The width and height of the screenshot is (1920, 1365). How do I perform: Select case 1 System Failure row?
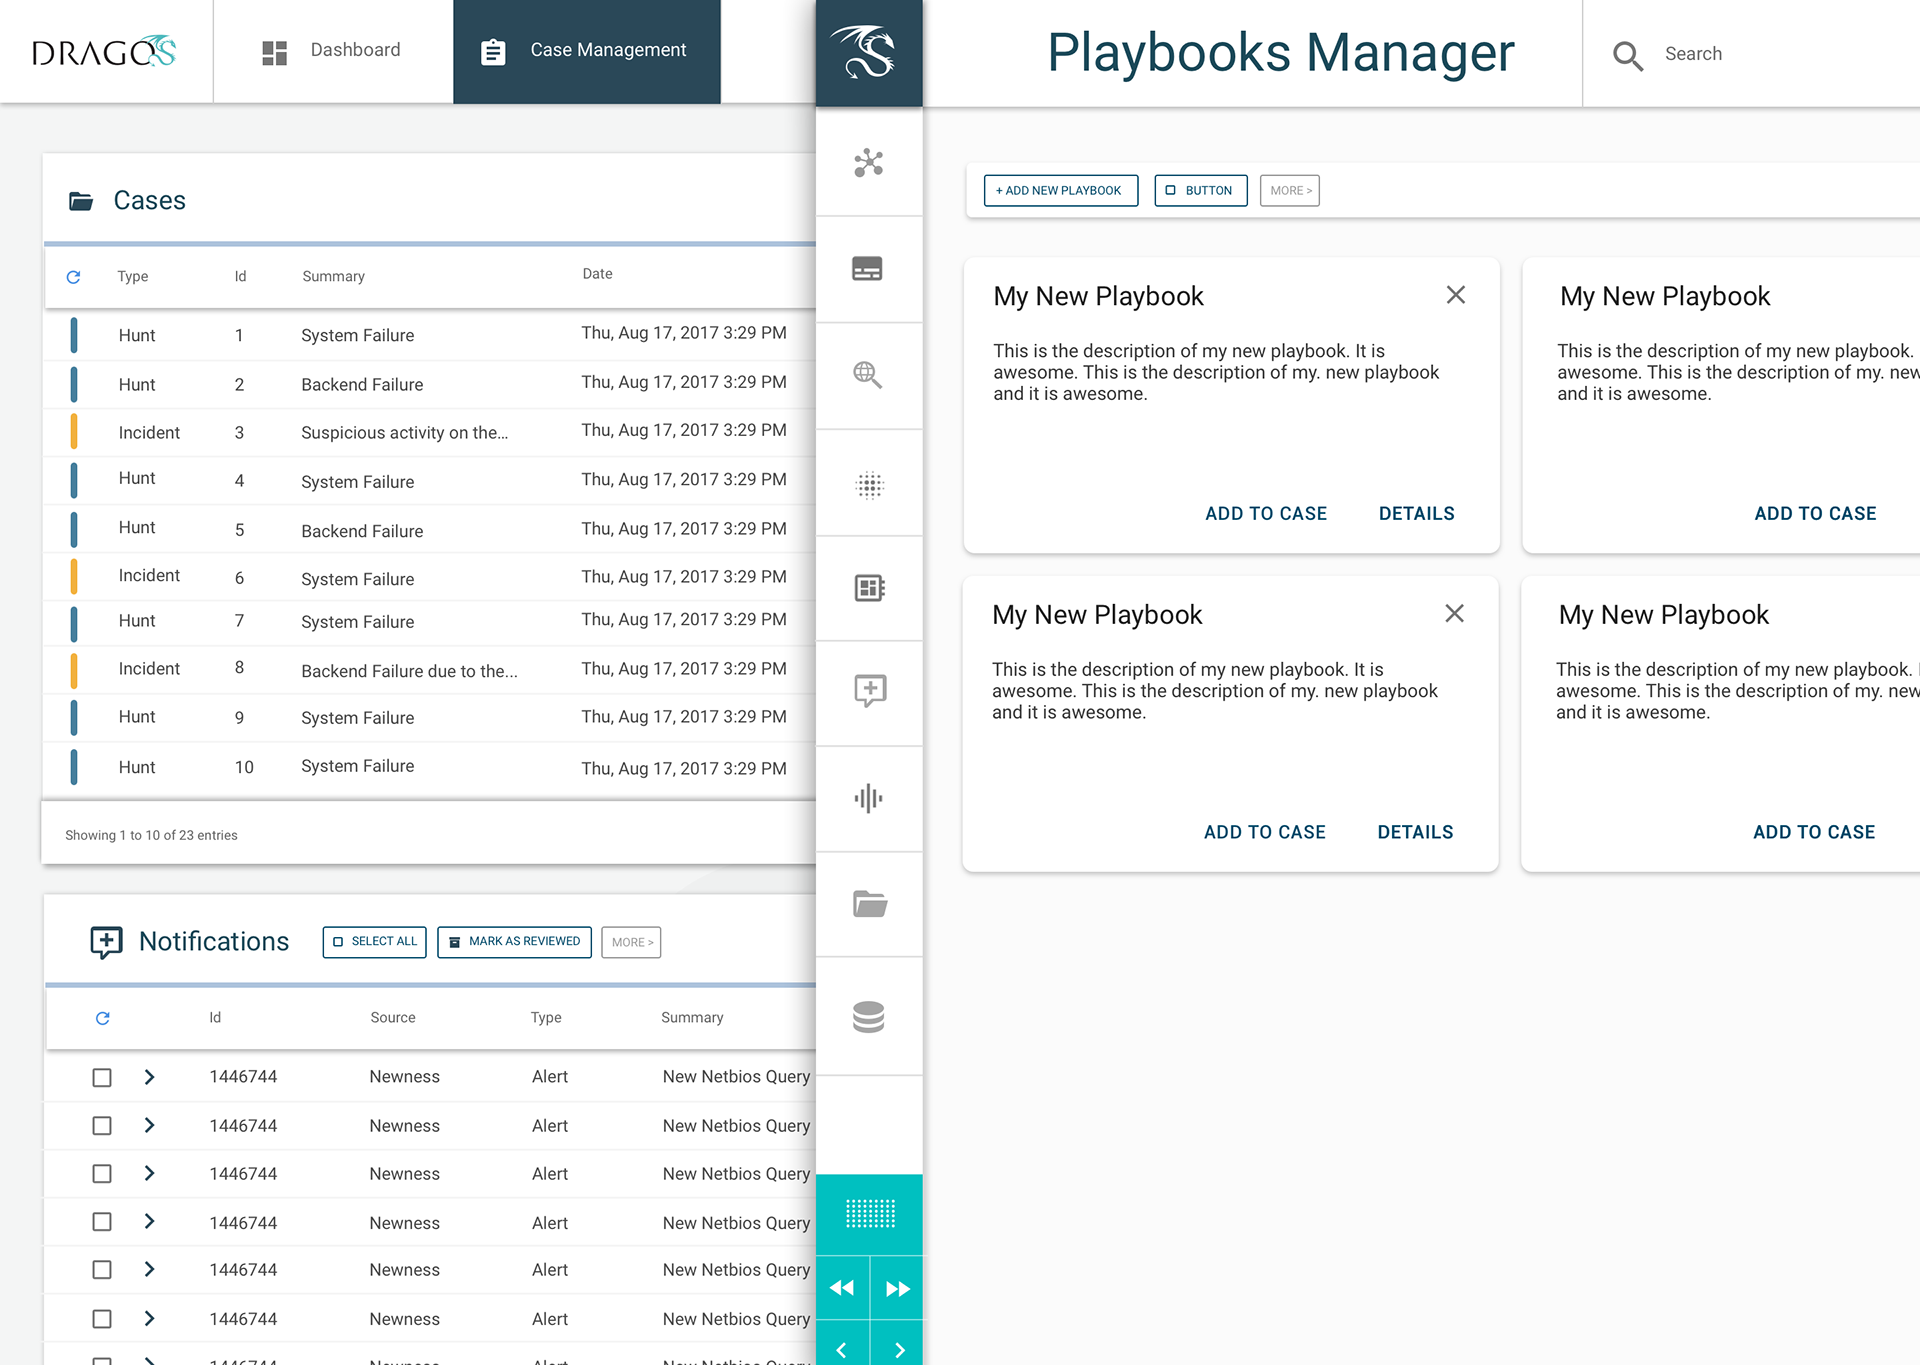click(x=430, y=335)
